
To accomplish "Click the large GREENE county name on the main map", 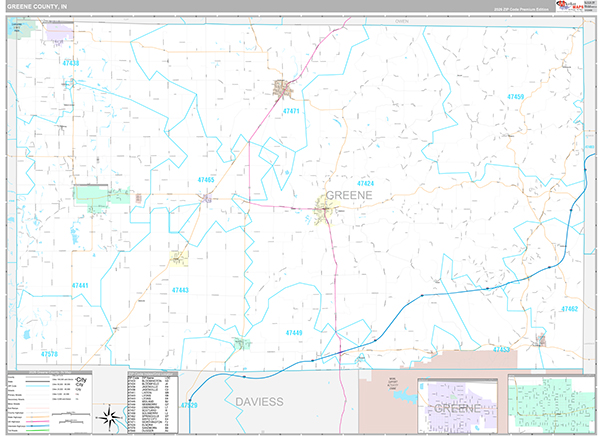I will click(349, 195).
